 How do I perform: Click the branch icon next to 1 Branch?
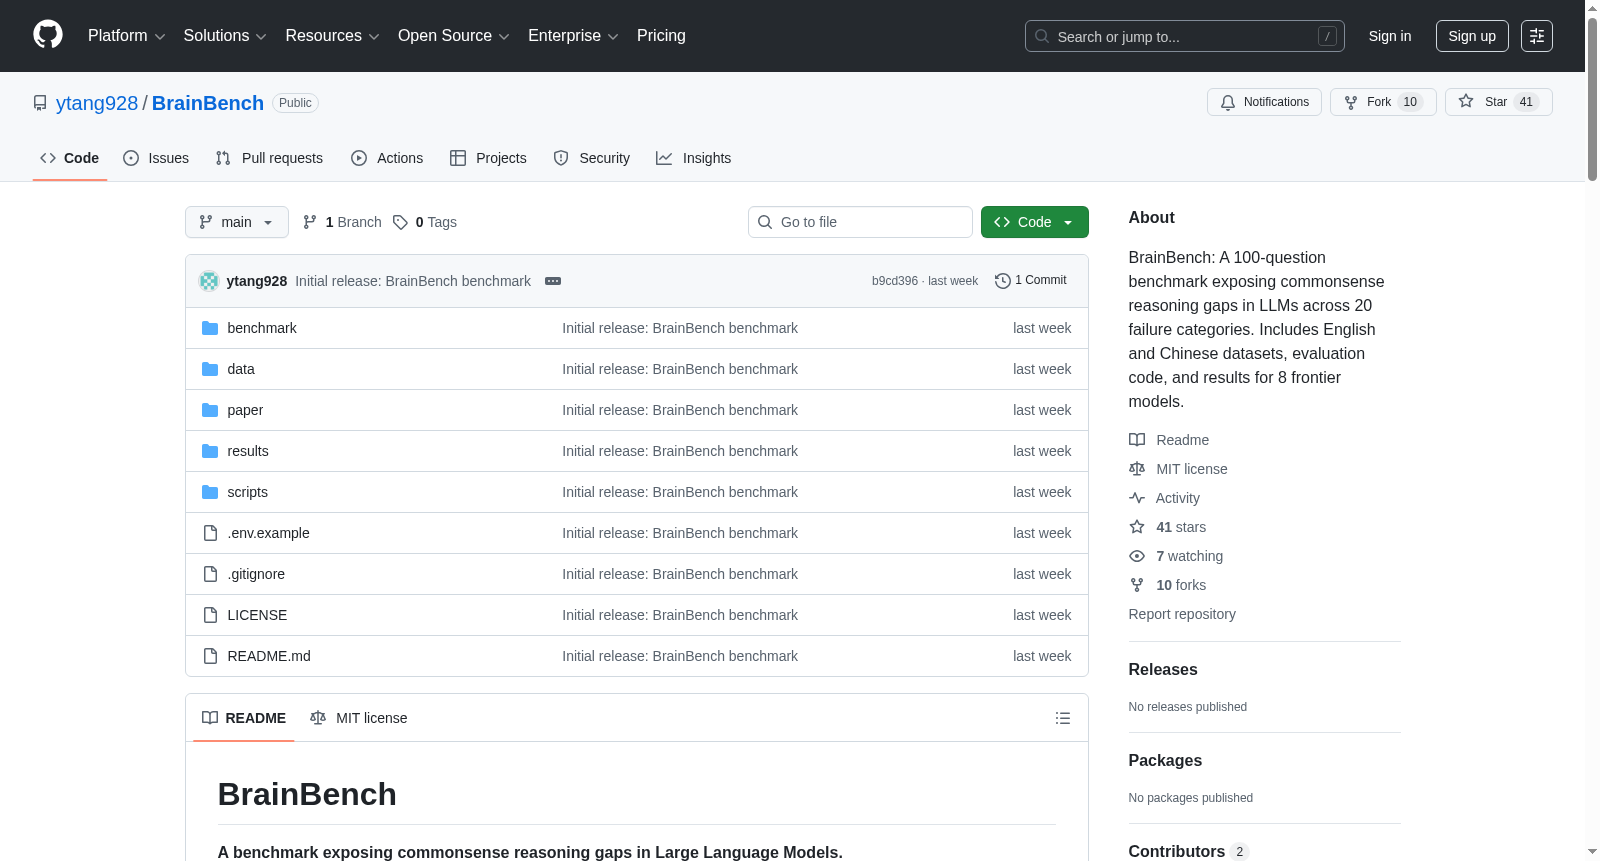[310, 222]
